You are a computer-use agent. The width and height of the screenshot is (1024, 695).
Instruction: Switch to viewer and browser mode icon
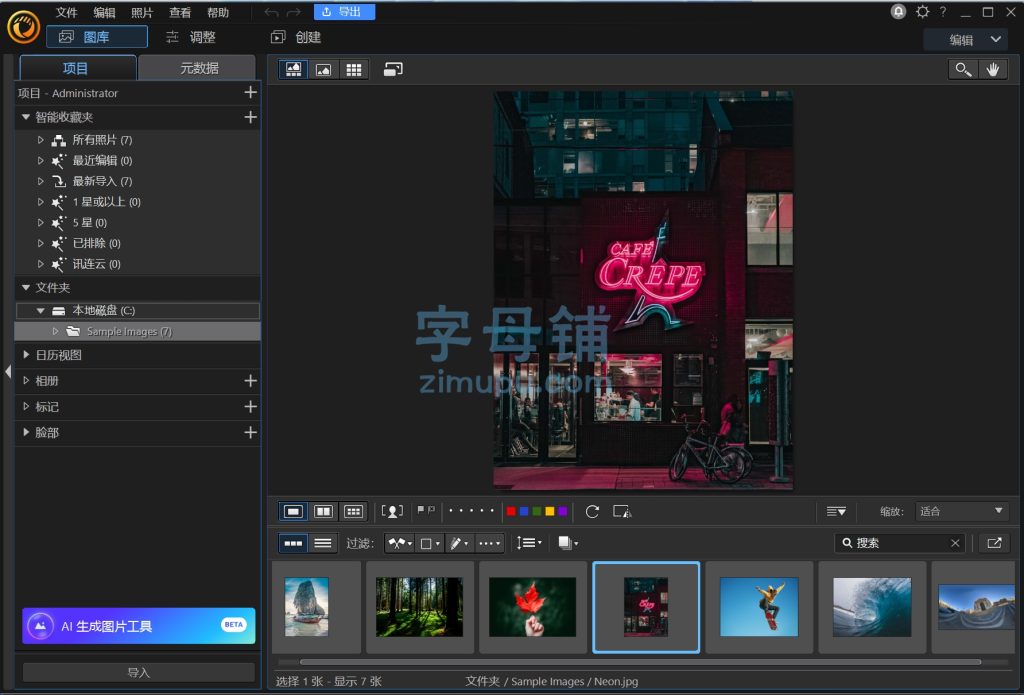point(293,69)
